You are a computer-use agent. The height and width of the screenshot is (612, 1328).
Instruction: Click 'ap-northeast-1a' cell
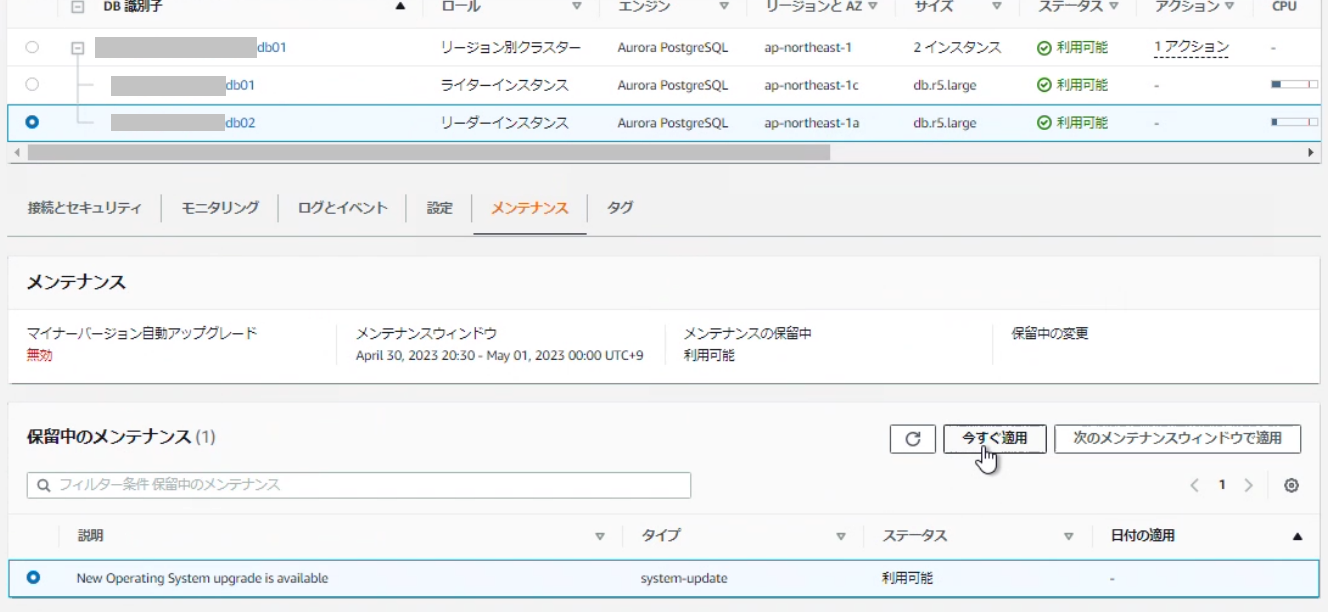(811, 123)
